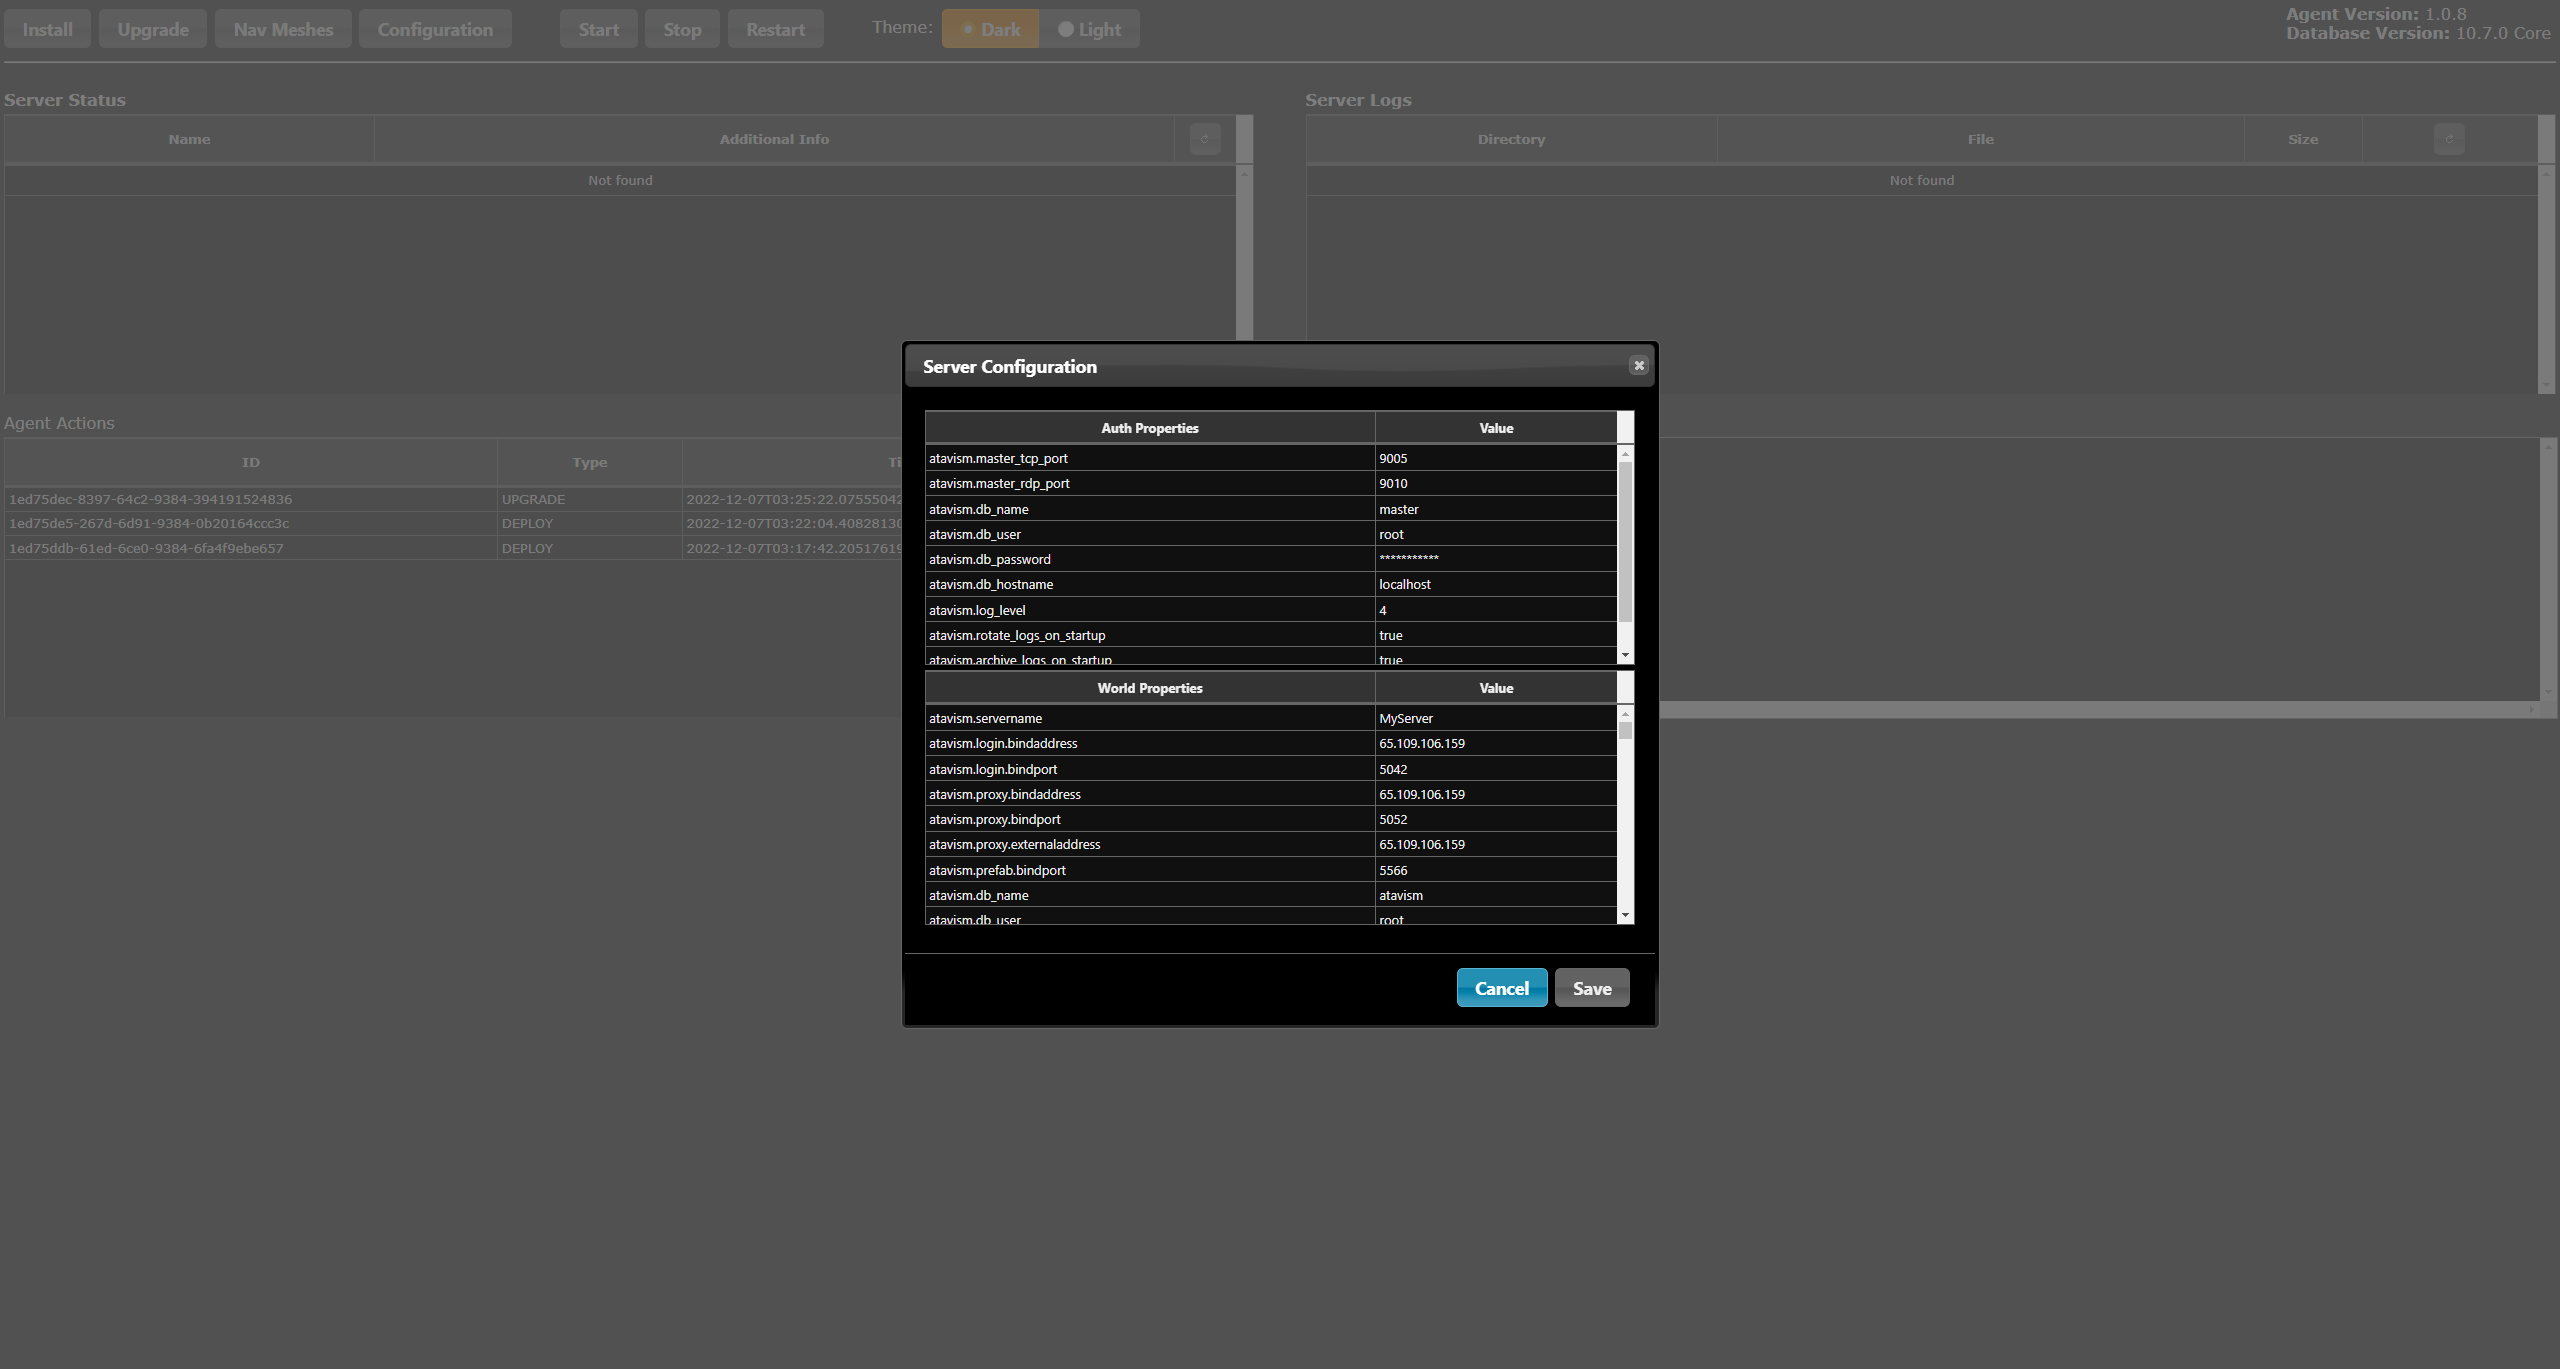Viewport: 2560px width, 1369px height.
Task: Open the Configuration toolbar button
Action: point(435,29)
